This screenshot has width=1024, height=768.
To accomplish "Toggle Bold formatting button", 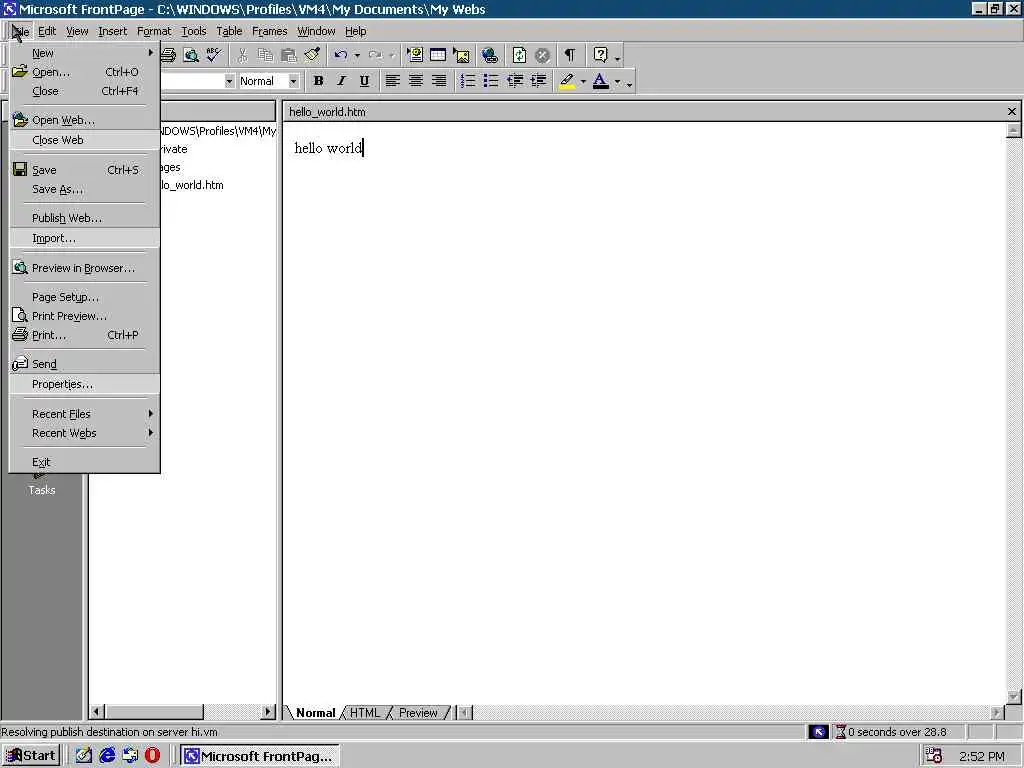I will (318, 81).
